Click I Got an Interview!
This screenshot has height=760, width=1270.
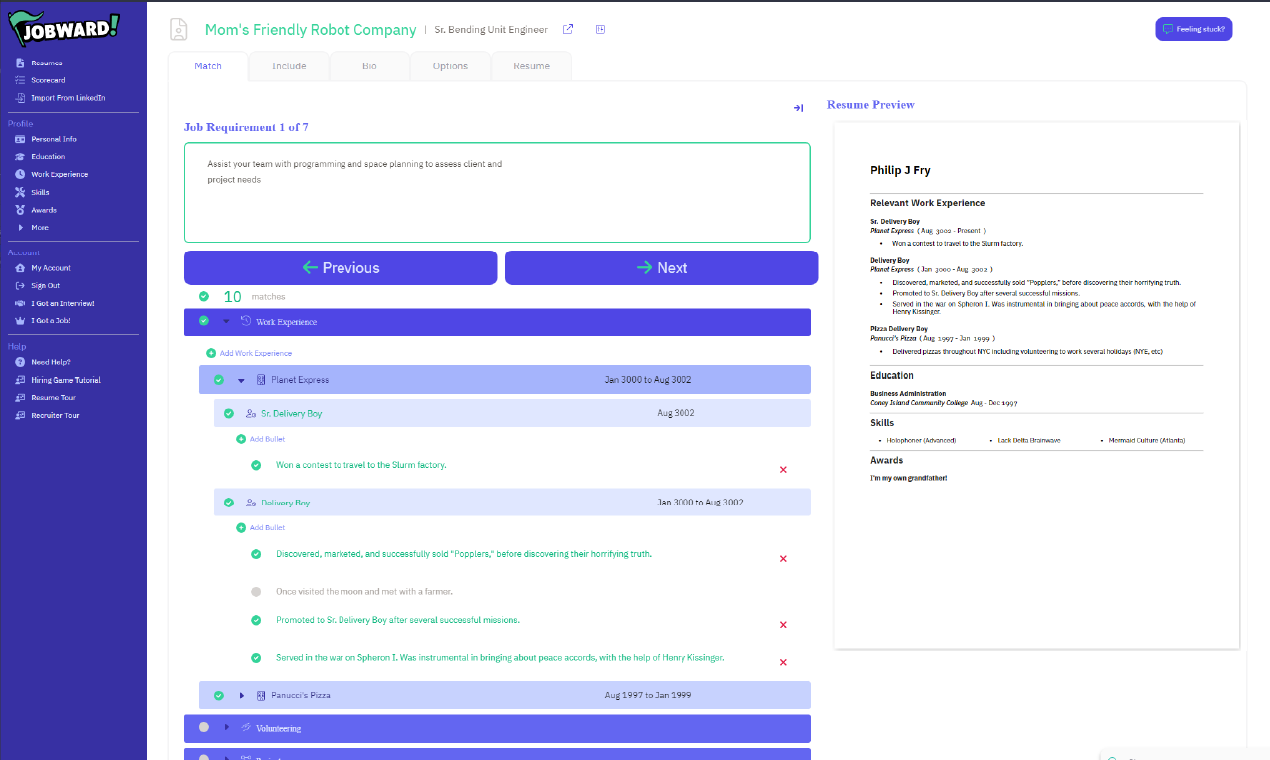(63, 303)
